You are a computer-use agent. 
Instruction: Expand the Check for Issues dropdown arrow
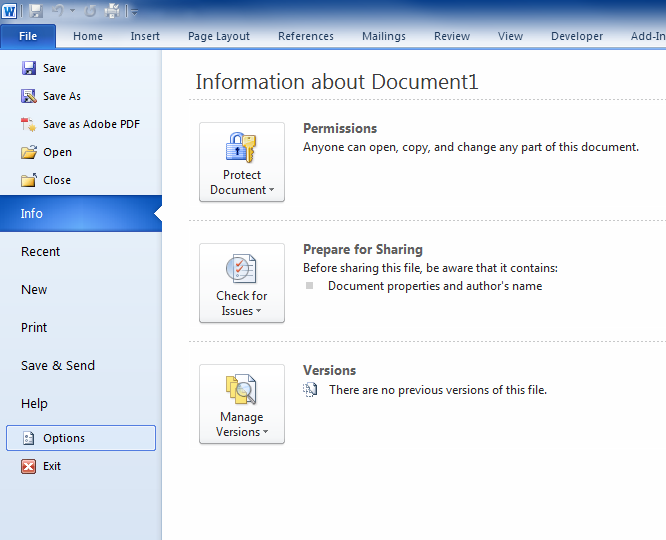pyautogui.click(x=259, y=311)
